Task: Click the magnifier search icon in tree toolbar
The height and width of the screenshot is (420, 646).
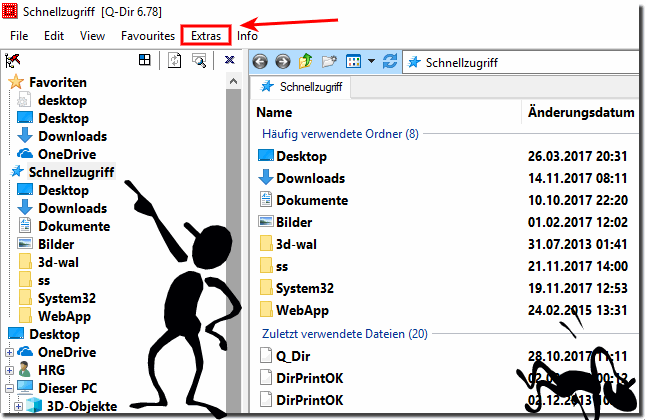Action: tap(199, 61)
